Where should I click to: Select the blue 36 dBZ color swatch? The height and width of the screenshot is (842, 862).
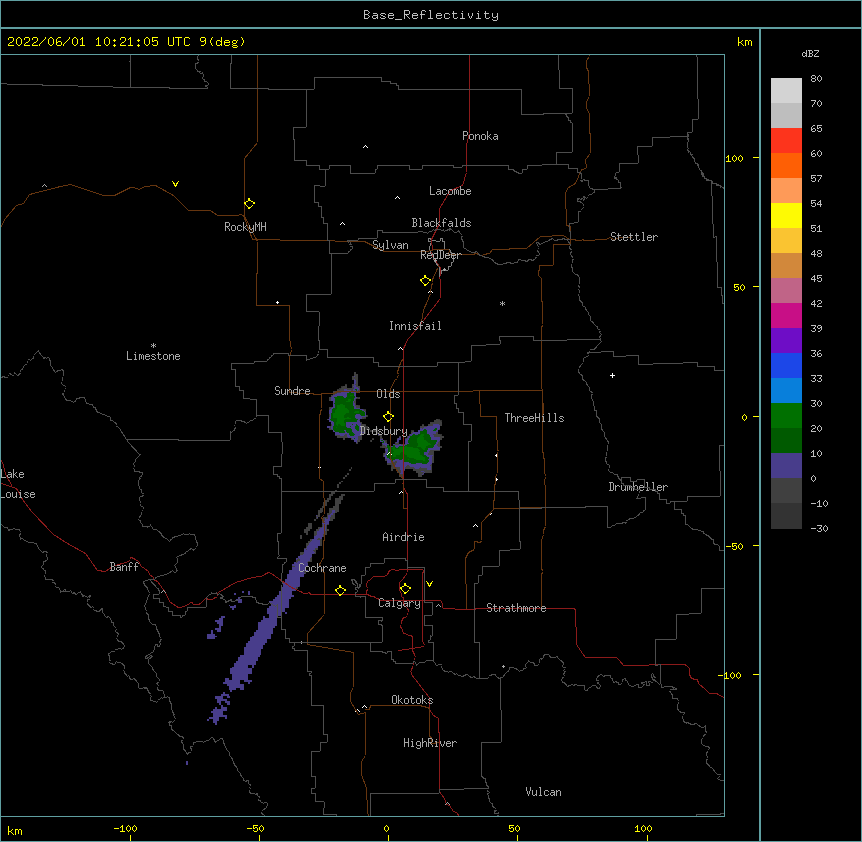(x=786, y=365)
